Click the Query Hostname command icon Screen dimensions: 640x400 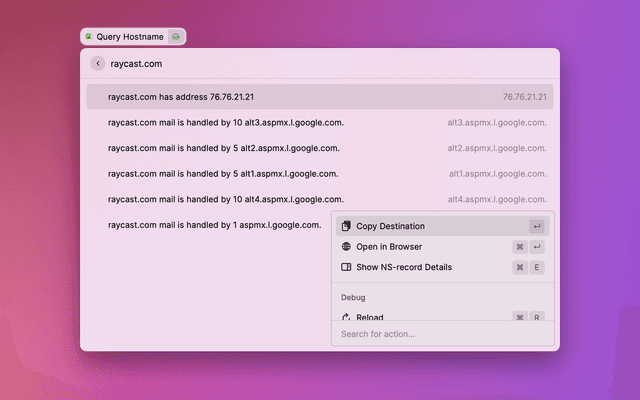pyautogui.click(x=88, y=36)
